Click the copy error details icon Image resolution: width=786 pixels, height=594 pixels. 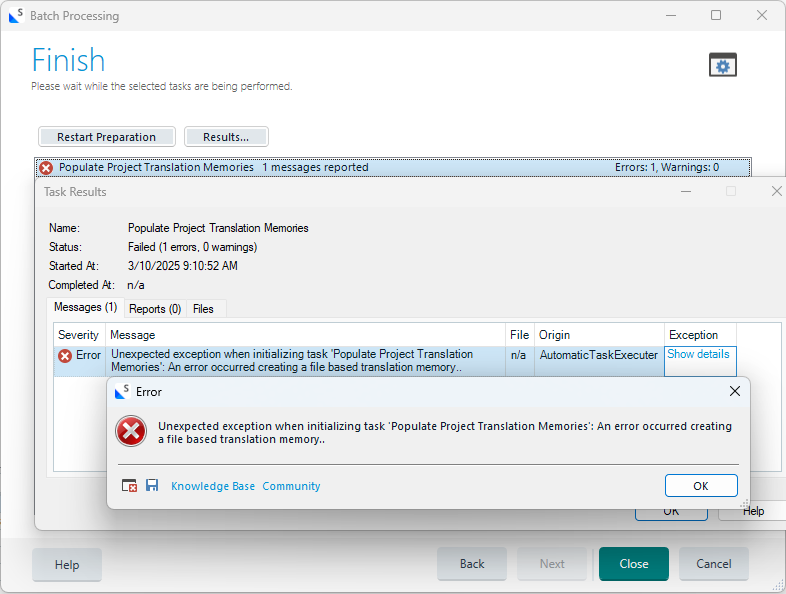pos(129,485)
